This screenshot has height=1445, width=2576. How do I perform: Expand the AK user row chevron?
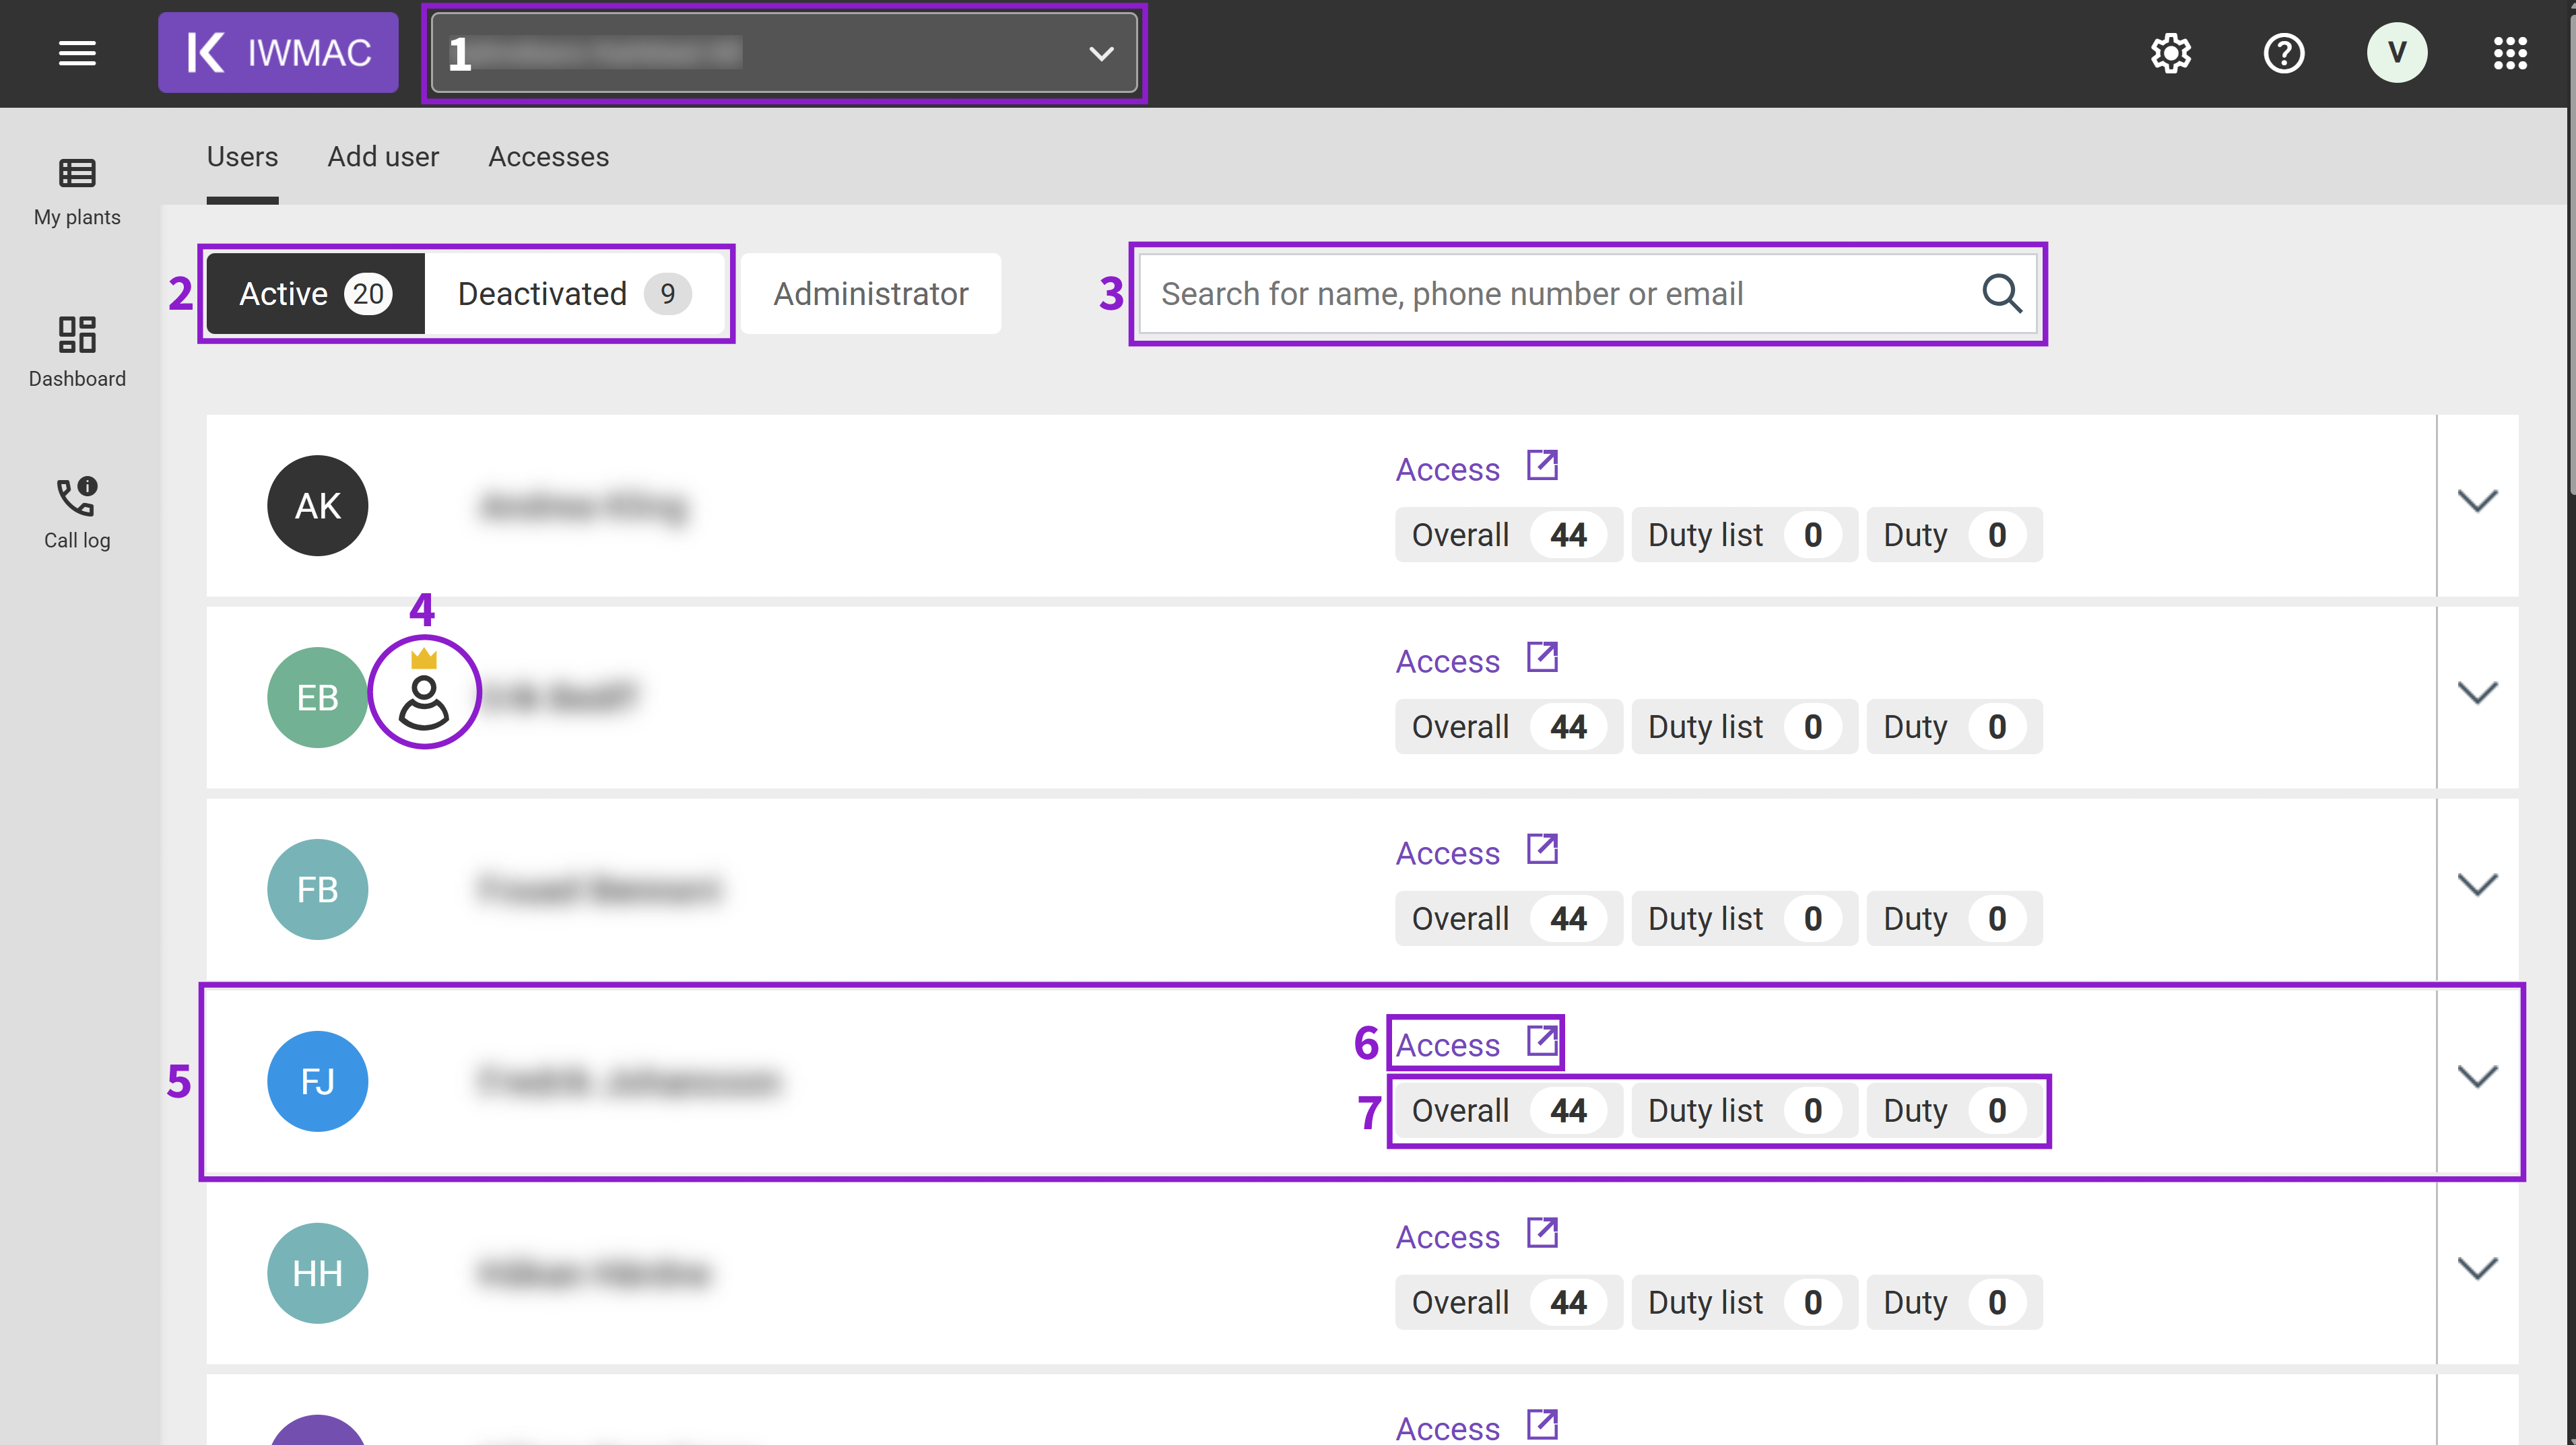[x=2477, y=501]
